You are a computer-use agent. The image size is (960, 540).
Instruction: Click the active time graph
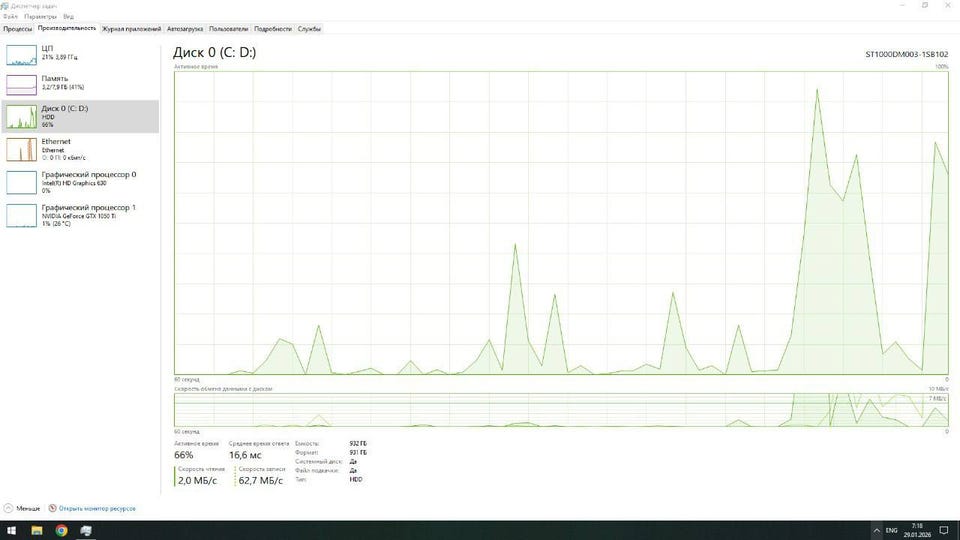pyautogui.click(x=561, y=223)
